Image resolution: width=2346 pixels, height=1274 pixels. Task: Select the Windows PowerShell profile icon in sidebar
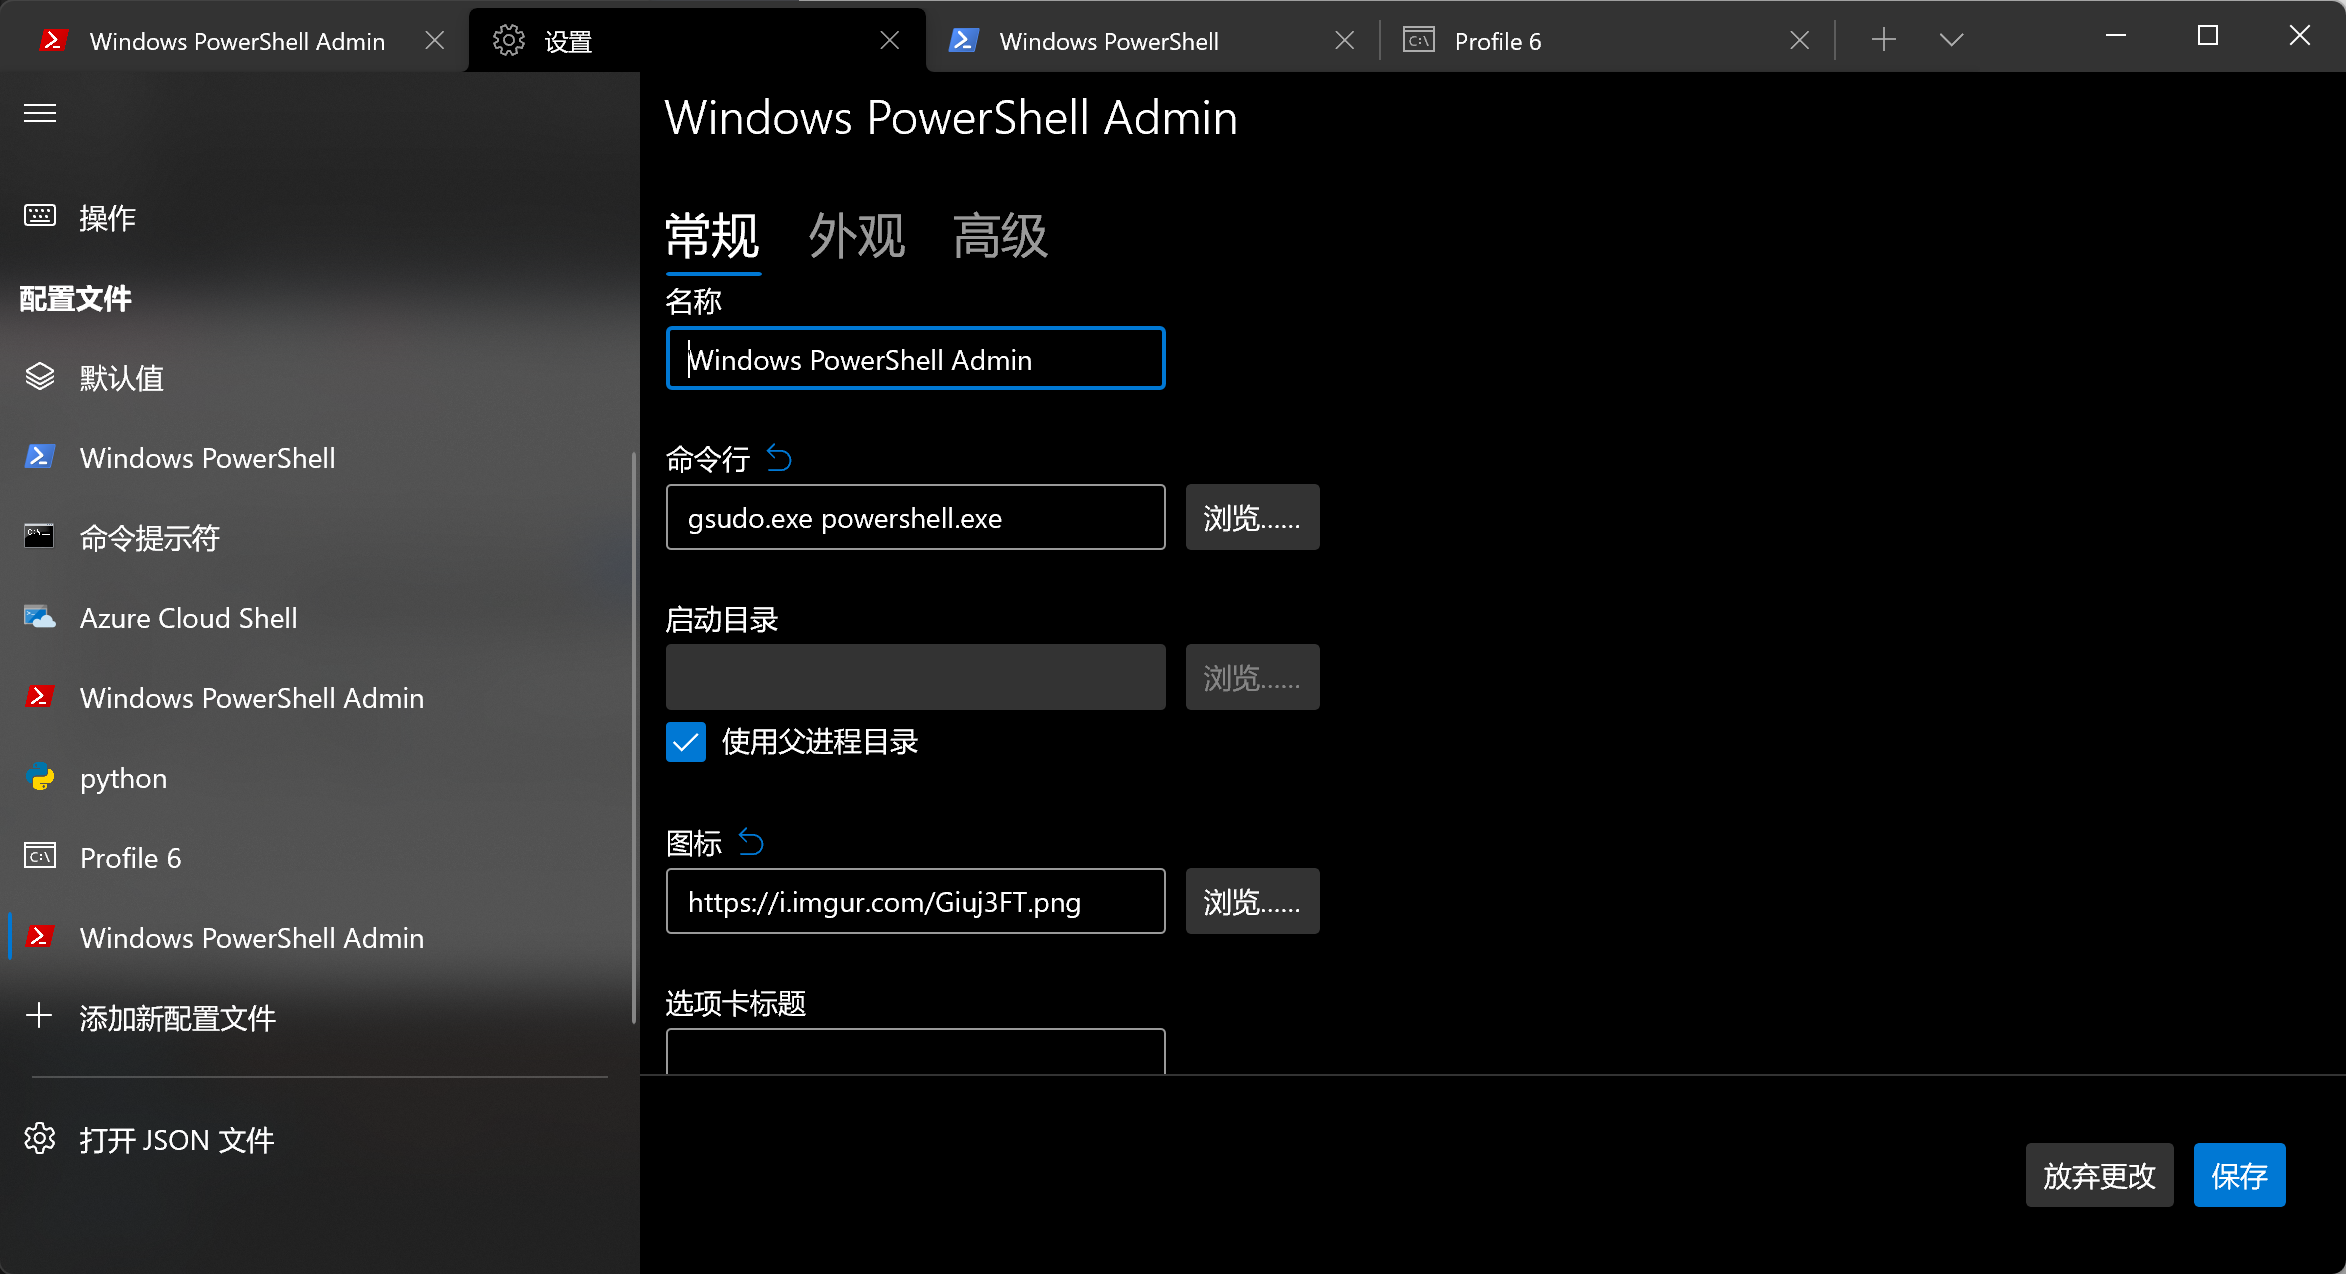[x=39, y=457]
